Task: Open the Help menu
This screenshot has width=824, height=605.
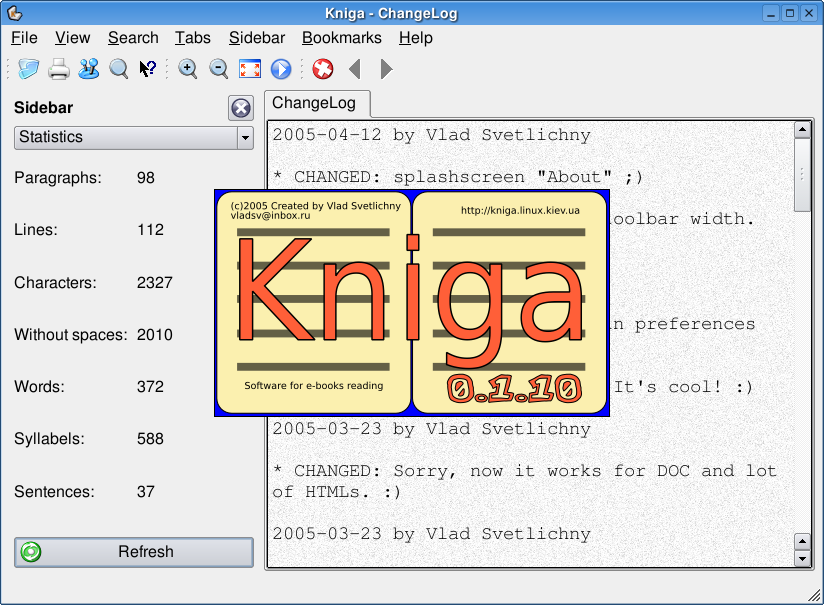Action: point(415,38)
